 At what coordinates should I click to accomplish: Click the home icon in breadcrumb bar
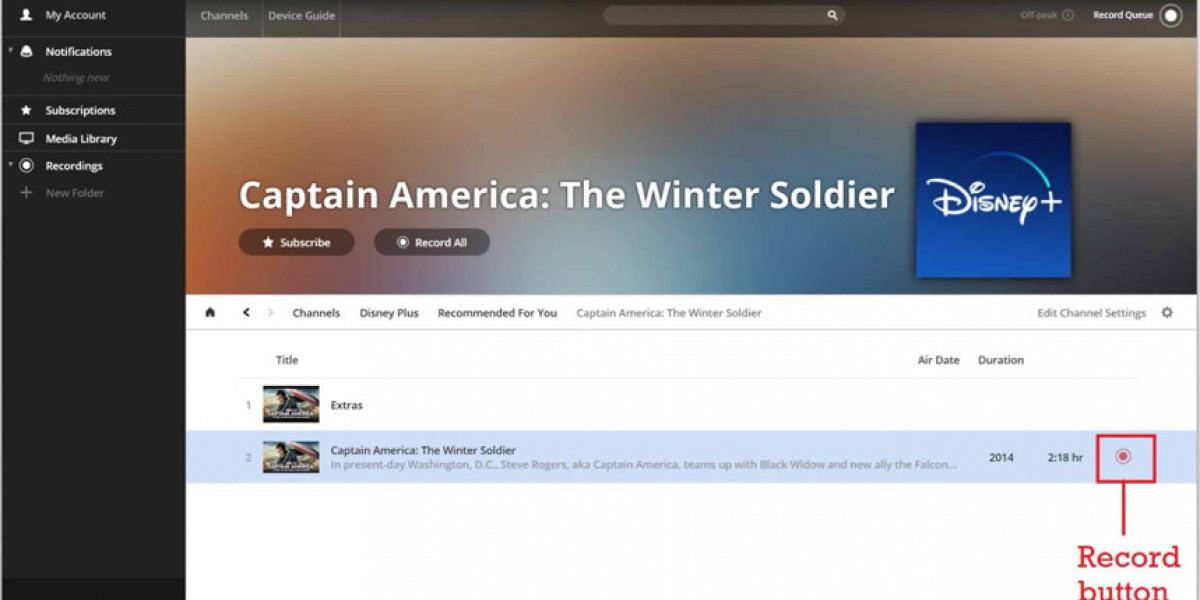210,313
